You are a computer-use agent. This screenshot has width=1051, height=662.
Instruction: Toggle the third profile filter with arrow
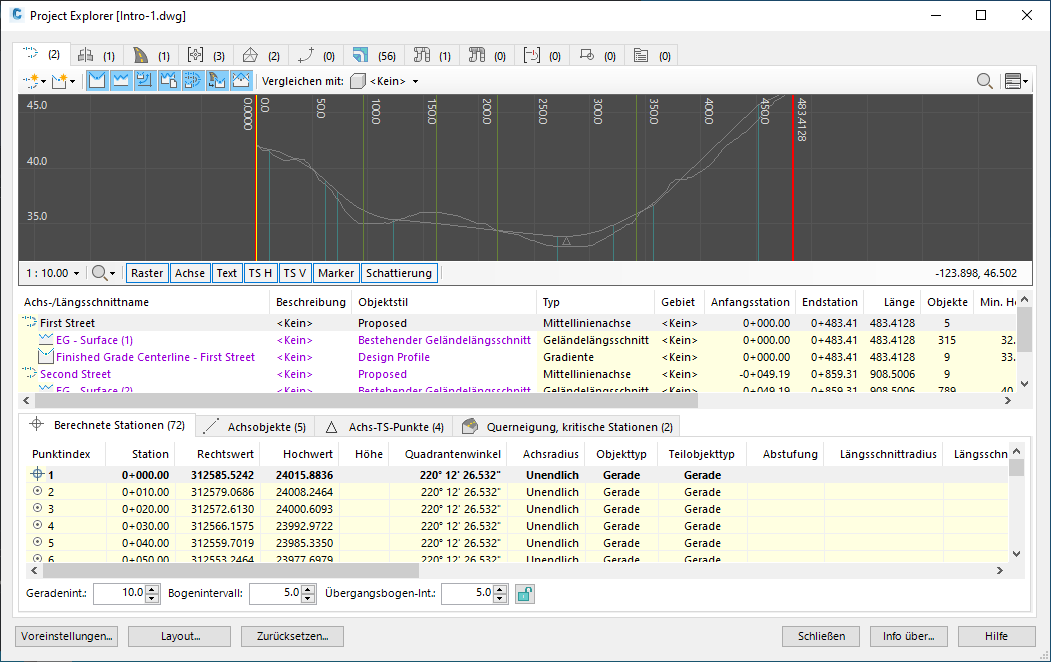pos(144,81)
